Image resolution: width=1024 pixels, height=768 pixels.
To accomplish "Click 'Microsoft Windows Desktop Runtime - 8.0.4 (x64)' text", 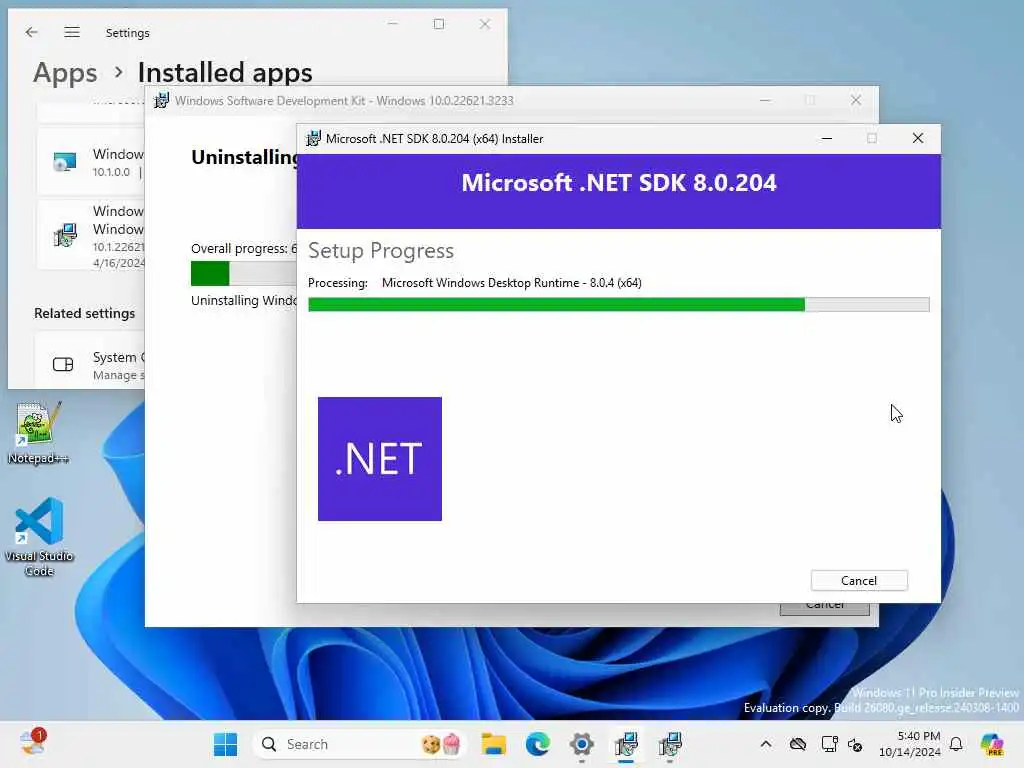I will click(x=511, y=283).
